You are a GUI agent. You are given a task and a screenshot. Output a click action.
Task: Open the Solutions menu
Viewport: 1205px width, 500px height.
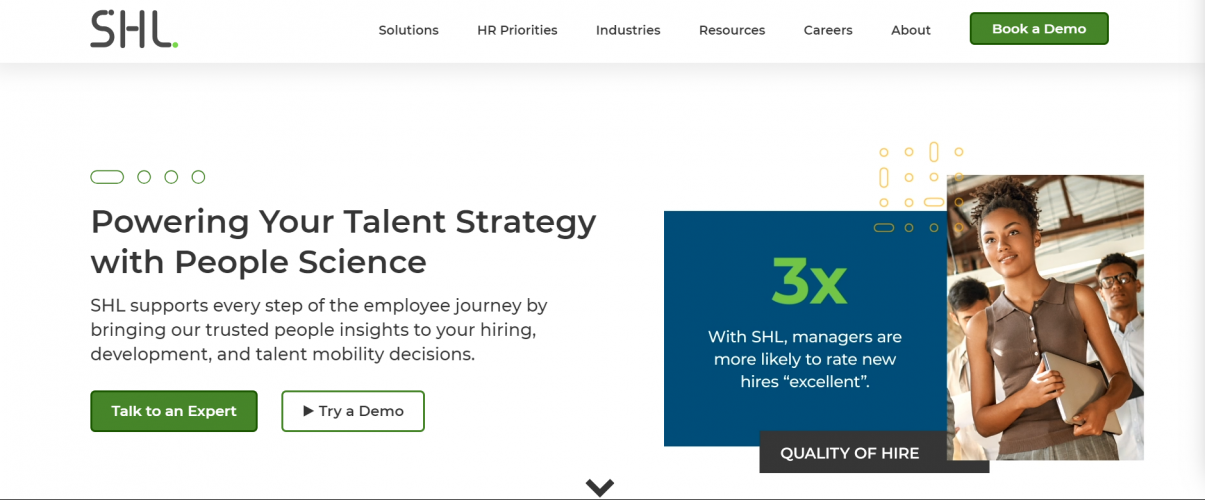click(408, 30)
